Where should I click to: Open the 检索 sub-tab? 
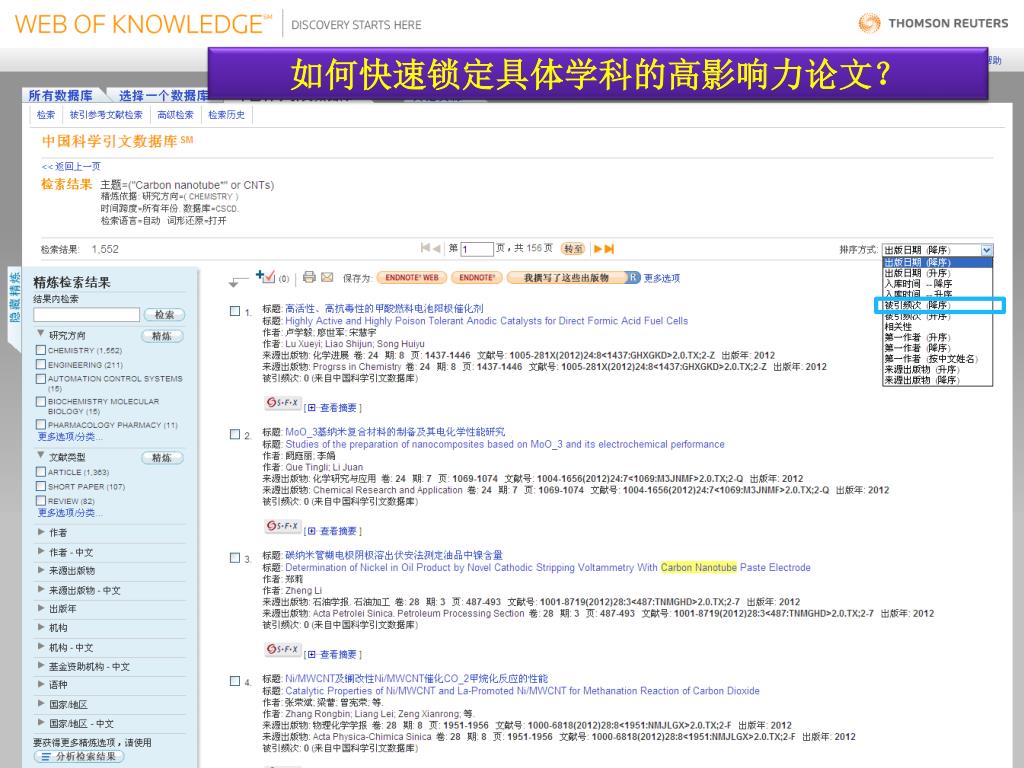coord(46,115)
